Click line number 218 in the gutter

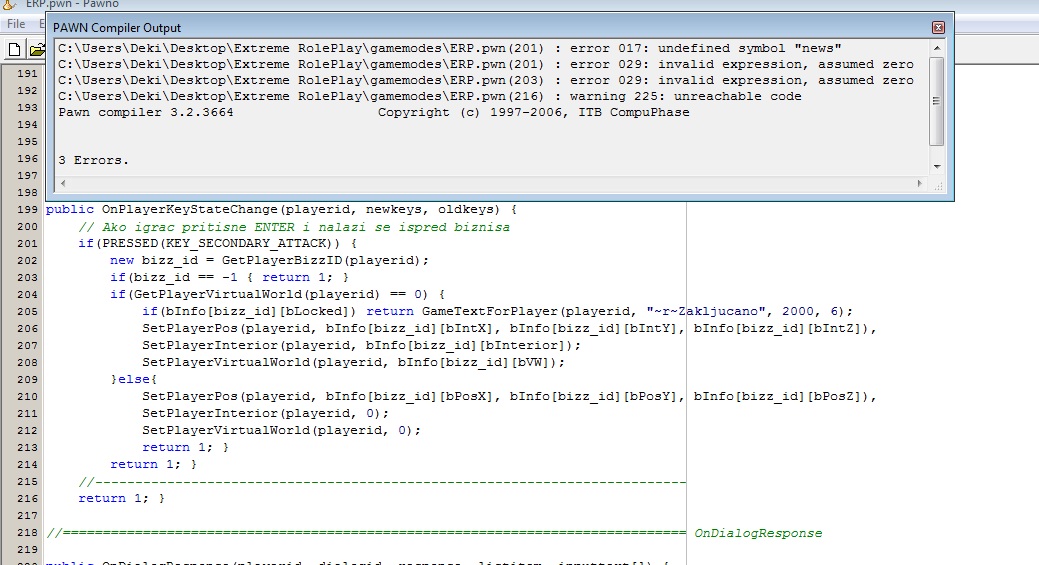[x=27, y=533]
